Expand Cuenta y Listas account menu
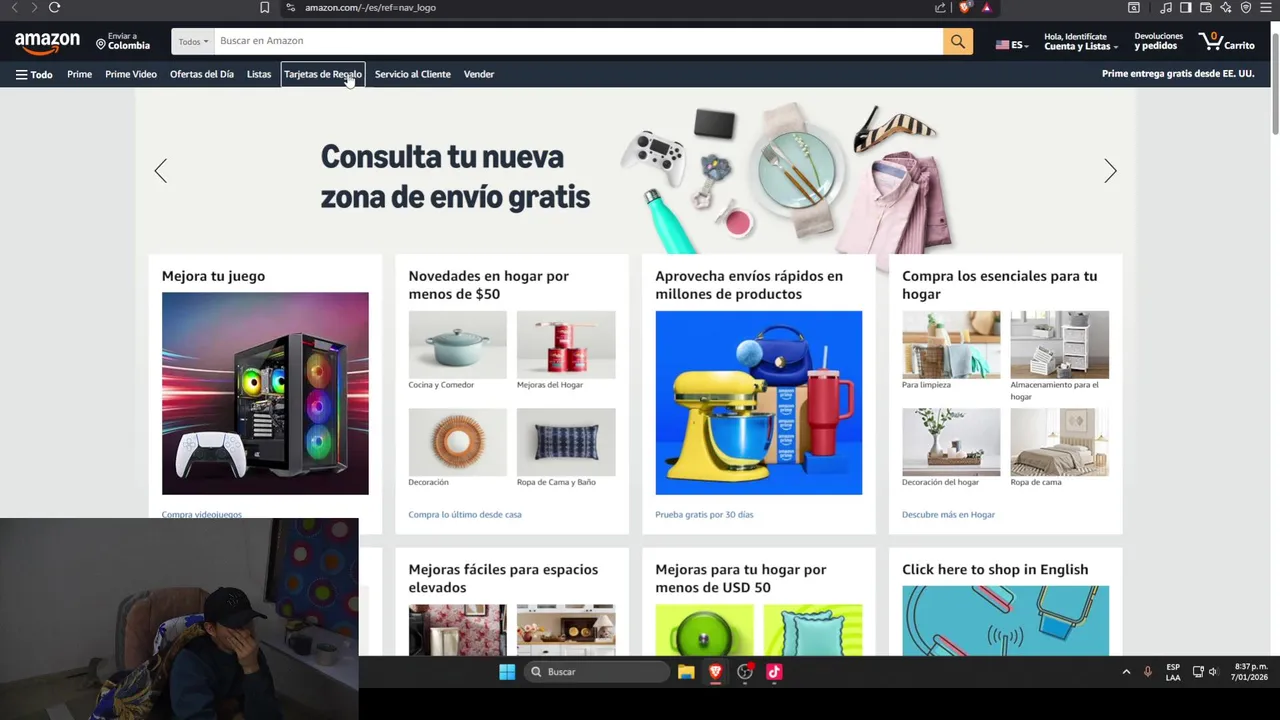The image size is (1280, 720). [x=1081, y=42]
